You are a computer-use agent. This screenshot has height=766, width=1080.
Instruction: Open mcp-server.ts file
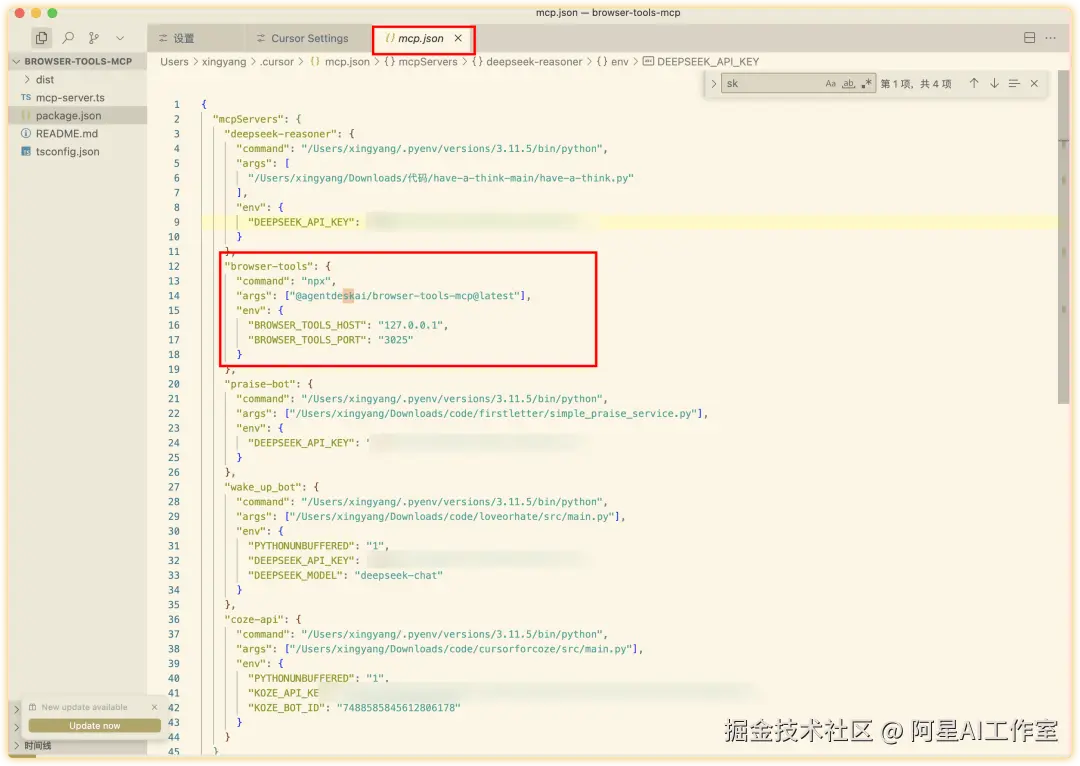tap(70, 98)
